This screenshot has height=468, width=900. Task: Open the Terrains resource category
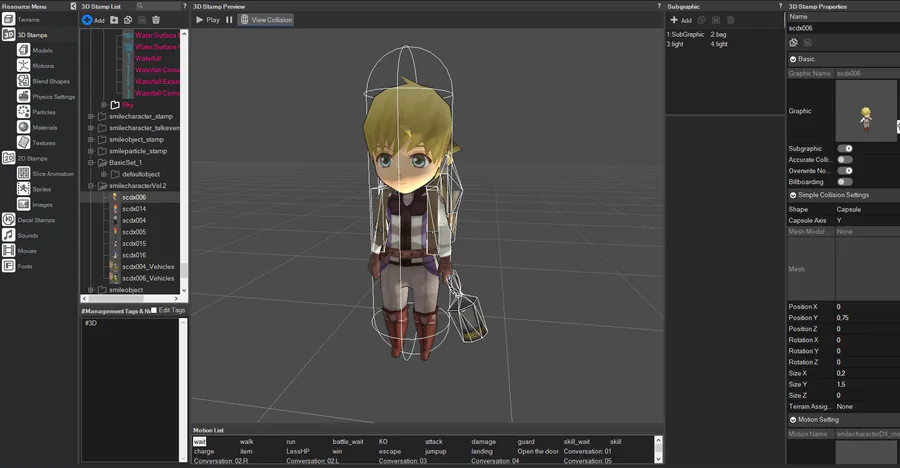(x=9, y=20)
